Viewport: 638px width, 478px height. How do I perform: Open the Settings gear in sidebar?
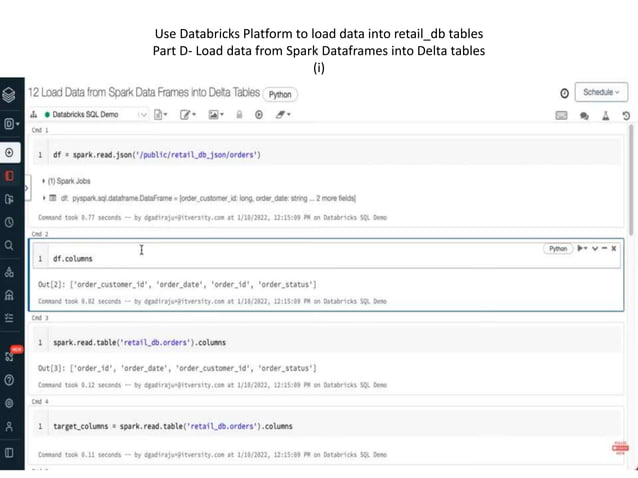(9, 403)
